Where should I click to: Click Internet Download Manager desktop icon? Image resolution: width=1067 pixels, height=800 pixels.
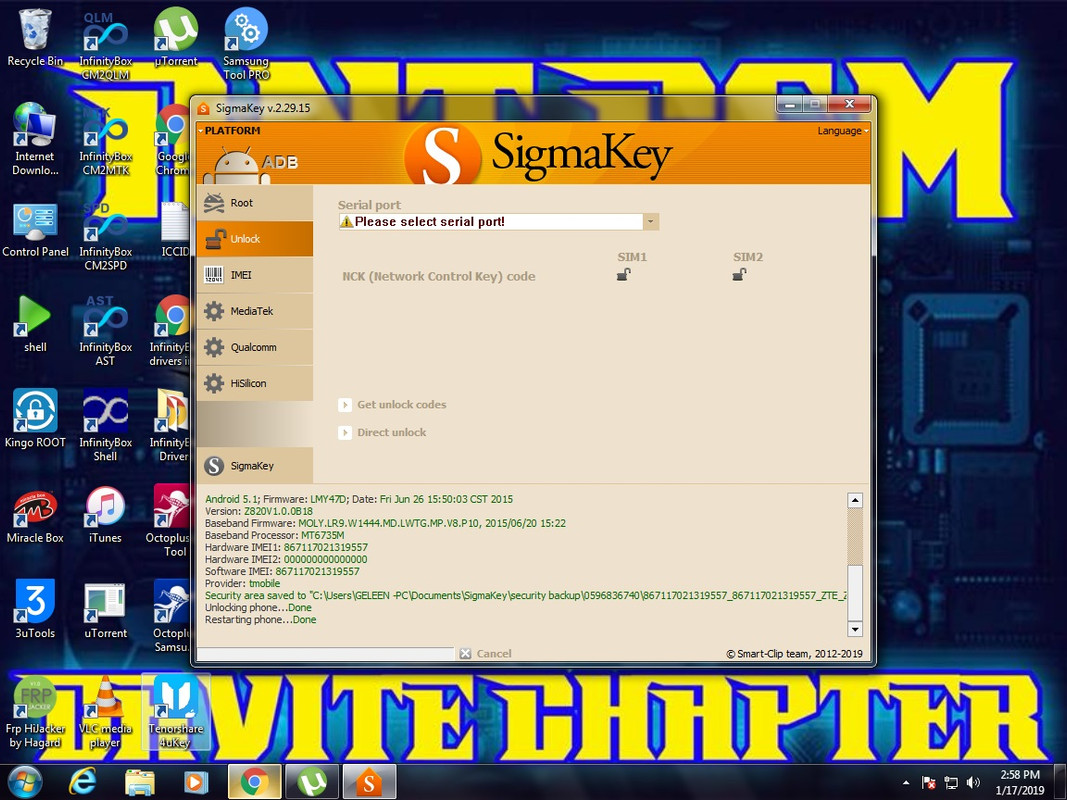pyautogui.click(x=35, y=139)
